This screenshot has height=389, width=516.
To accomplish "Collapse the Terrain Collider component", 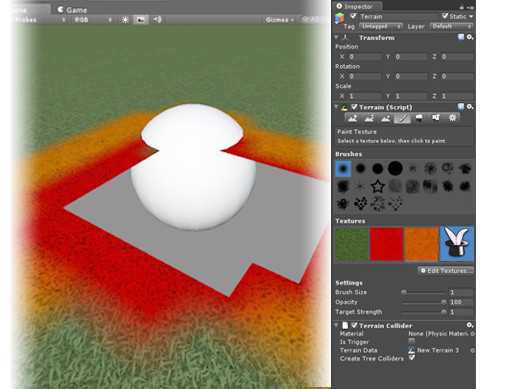I will click(x=337, y=325).
